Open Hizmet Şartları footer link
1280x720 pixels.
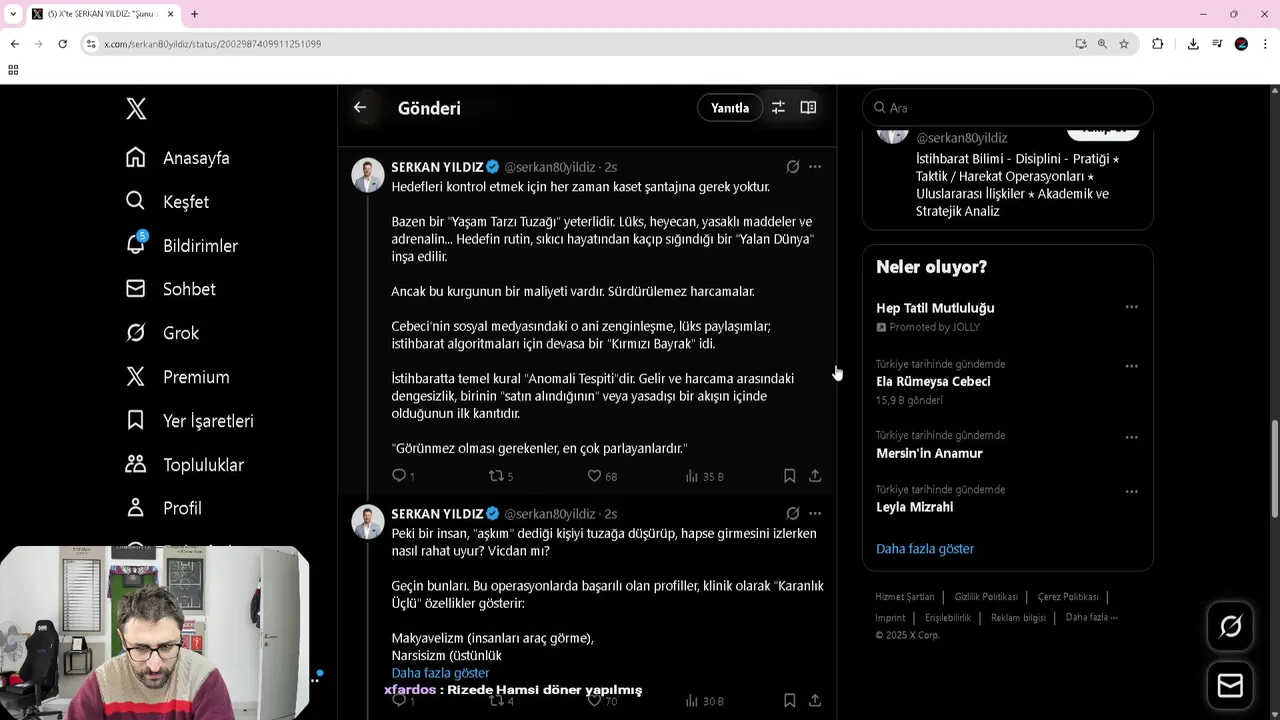[x=905, y=597]
